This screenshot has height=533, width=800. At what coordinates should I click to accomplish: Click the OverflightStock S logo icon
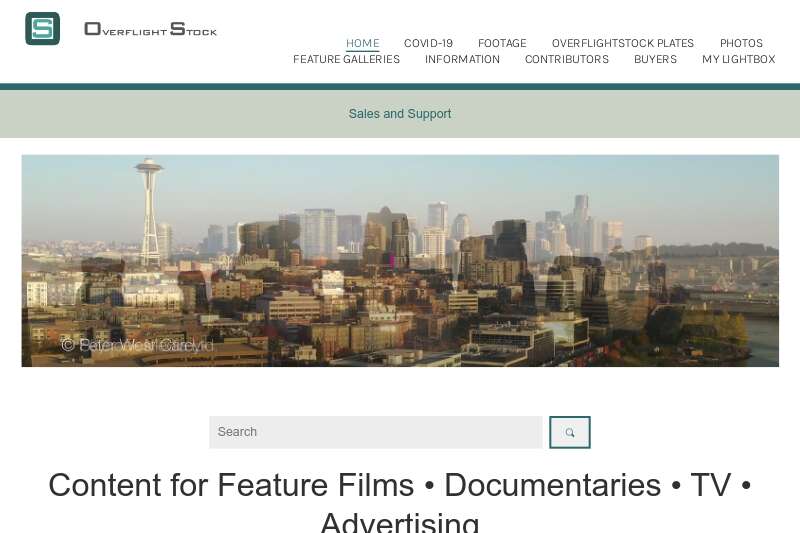coord(42,29)
